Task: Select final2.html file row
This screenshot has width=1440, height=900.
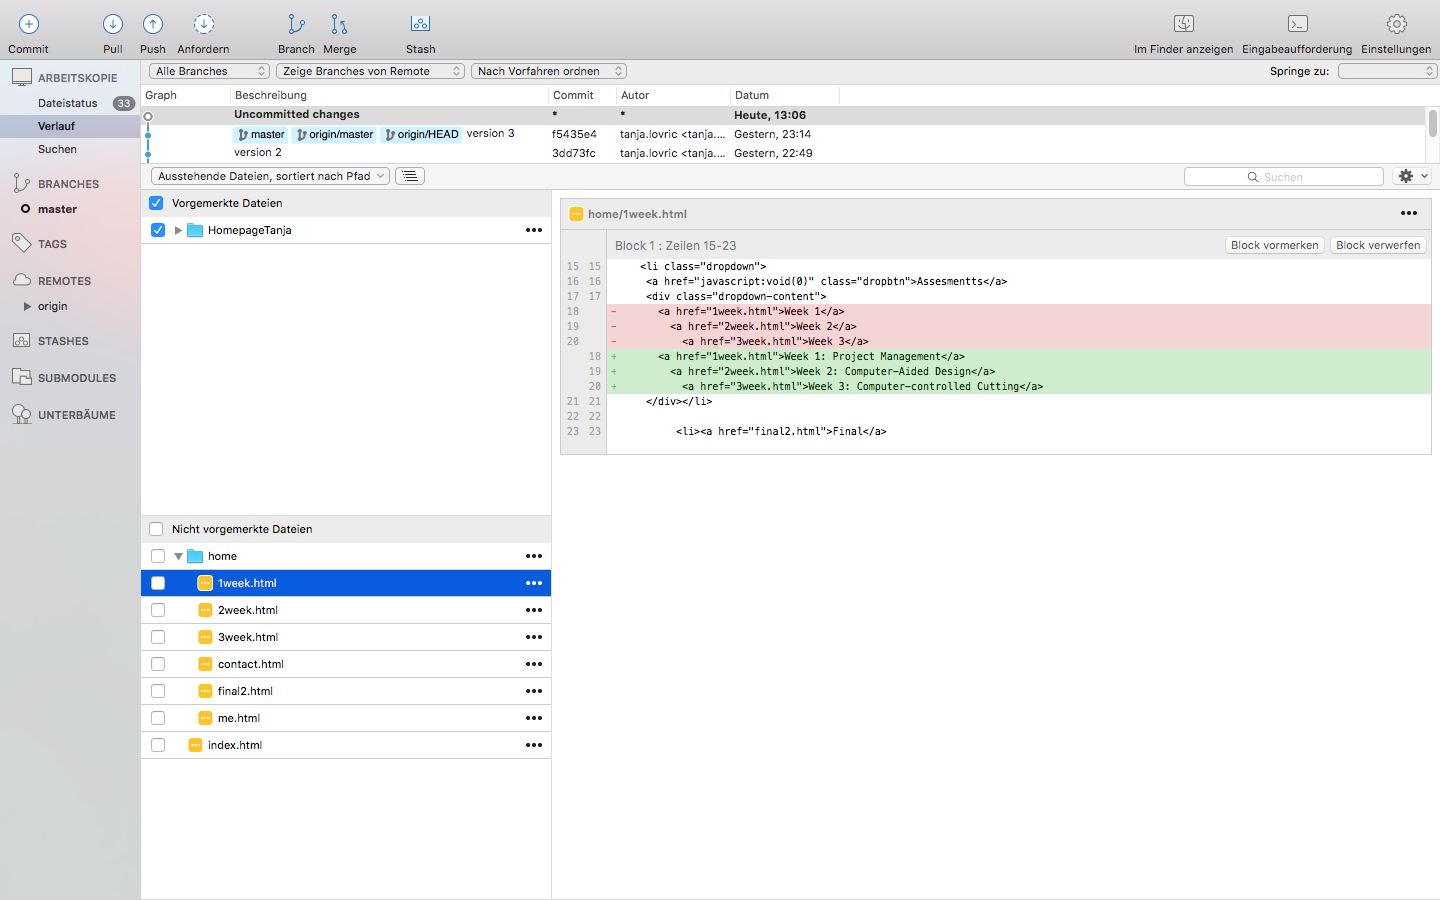Action: coord(346,691)
